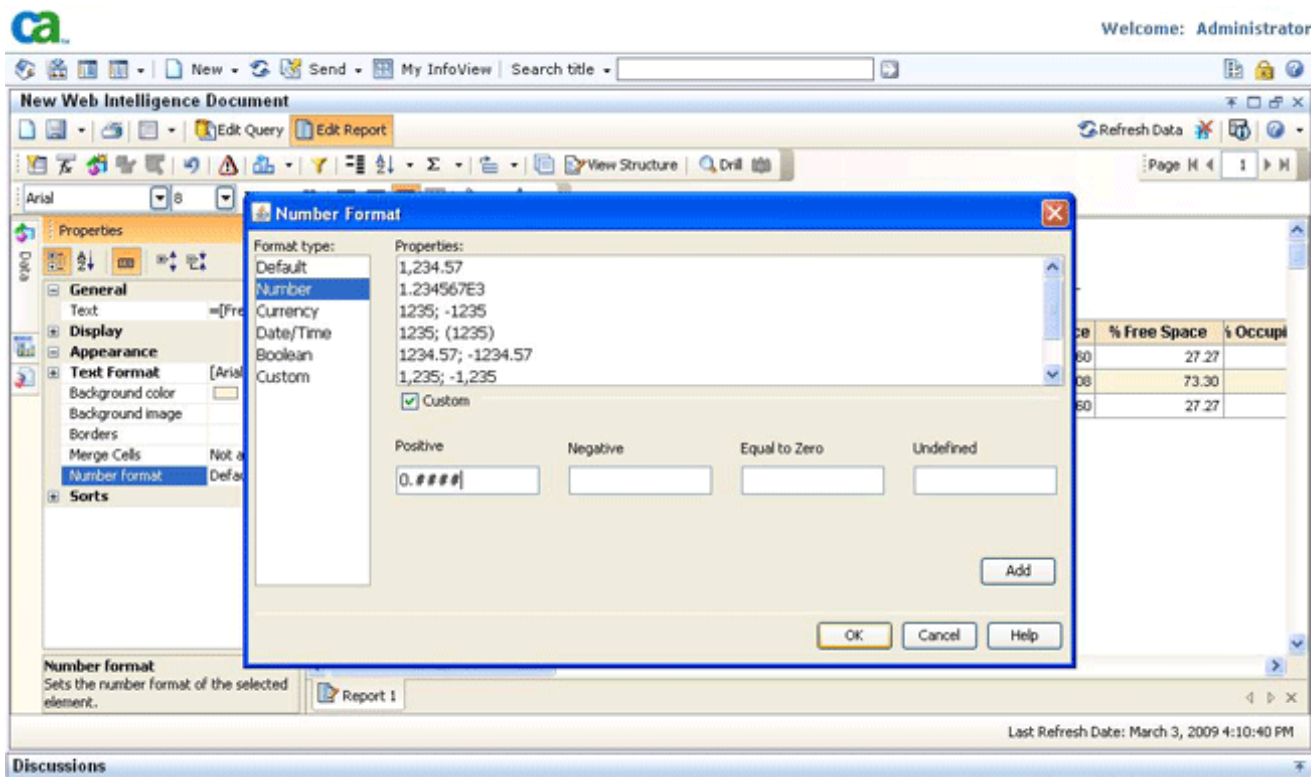Uncheck the Custom checkbox
The height and width of the screenshot is (780, 1311).
tap(409, 401)
